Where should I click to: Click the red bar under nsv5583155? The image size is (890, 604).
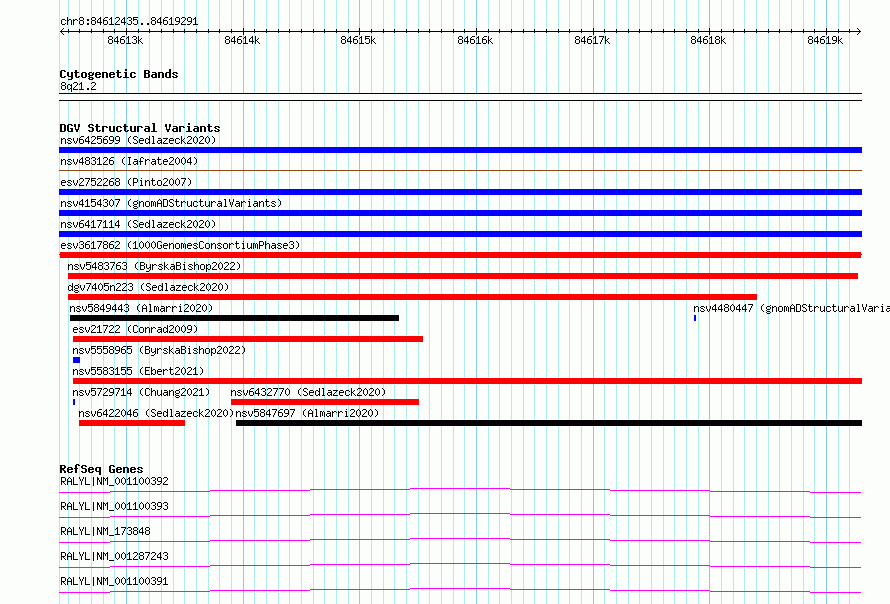(x=467, y=381)
